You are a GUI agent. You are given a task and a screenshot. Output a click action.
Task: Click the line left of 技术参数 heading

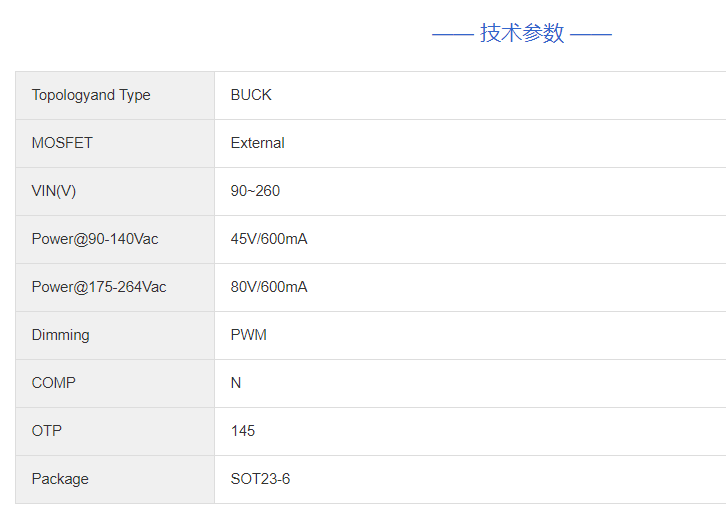[x=452, y=34]
